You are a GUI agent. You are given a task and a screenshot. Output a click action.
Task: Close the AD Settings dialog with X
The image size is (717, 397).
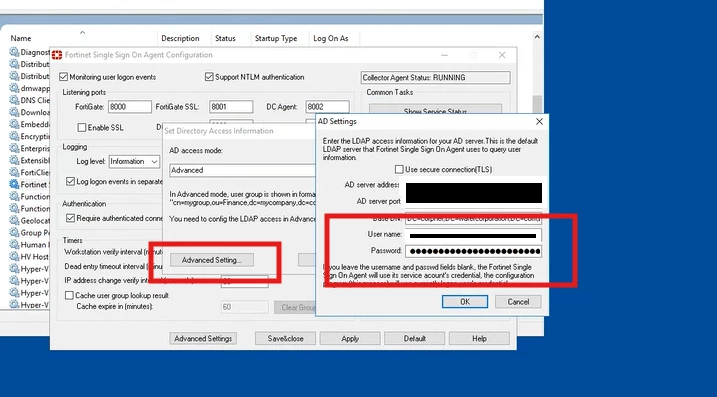(x=539, y=121)
